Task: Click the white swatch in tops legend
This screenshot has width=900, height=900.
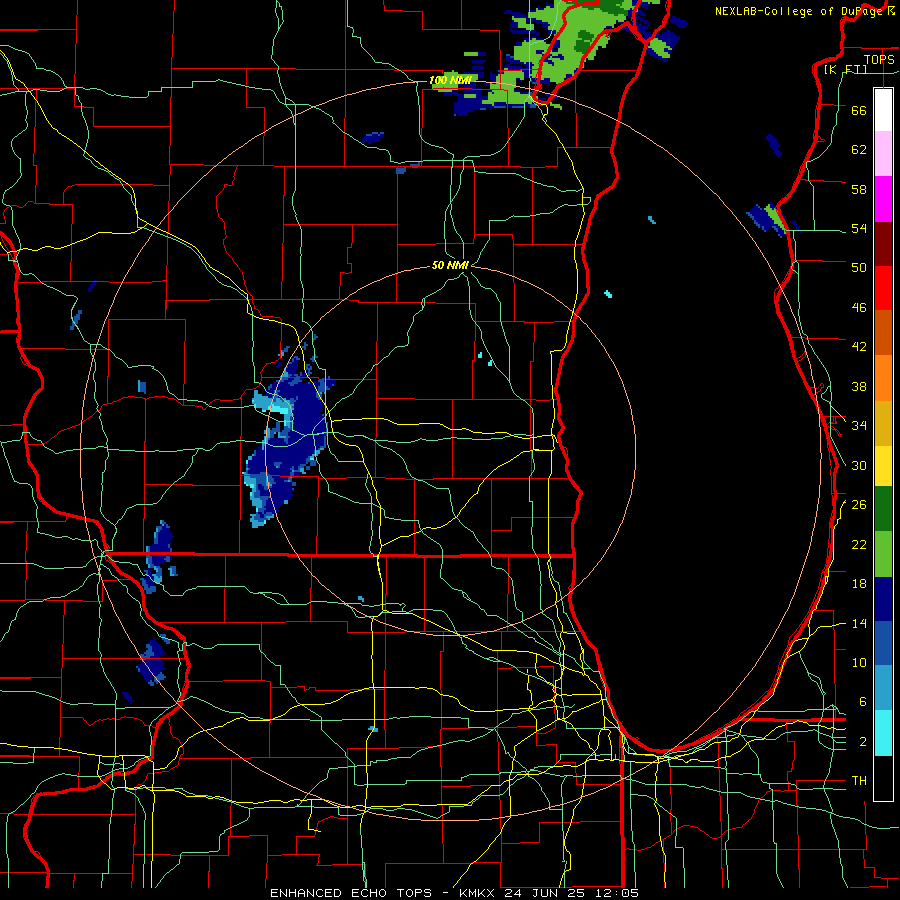Action: click(x=883, y=110)
